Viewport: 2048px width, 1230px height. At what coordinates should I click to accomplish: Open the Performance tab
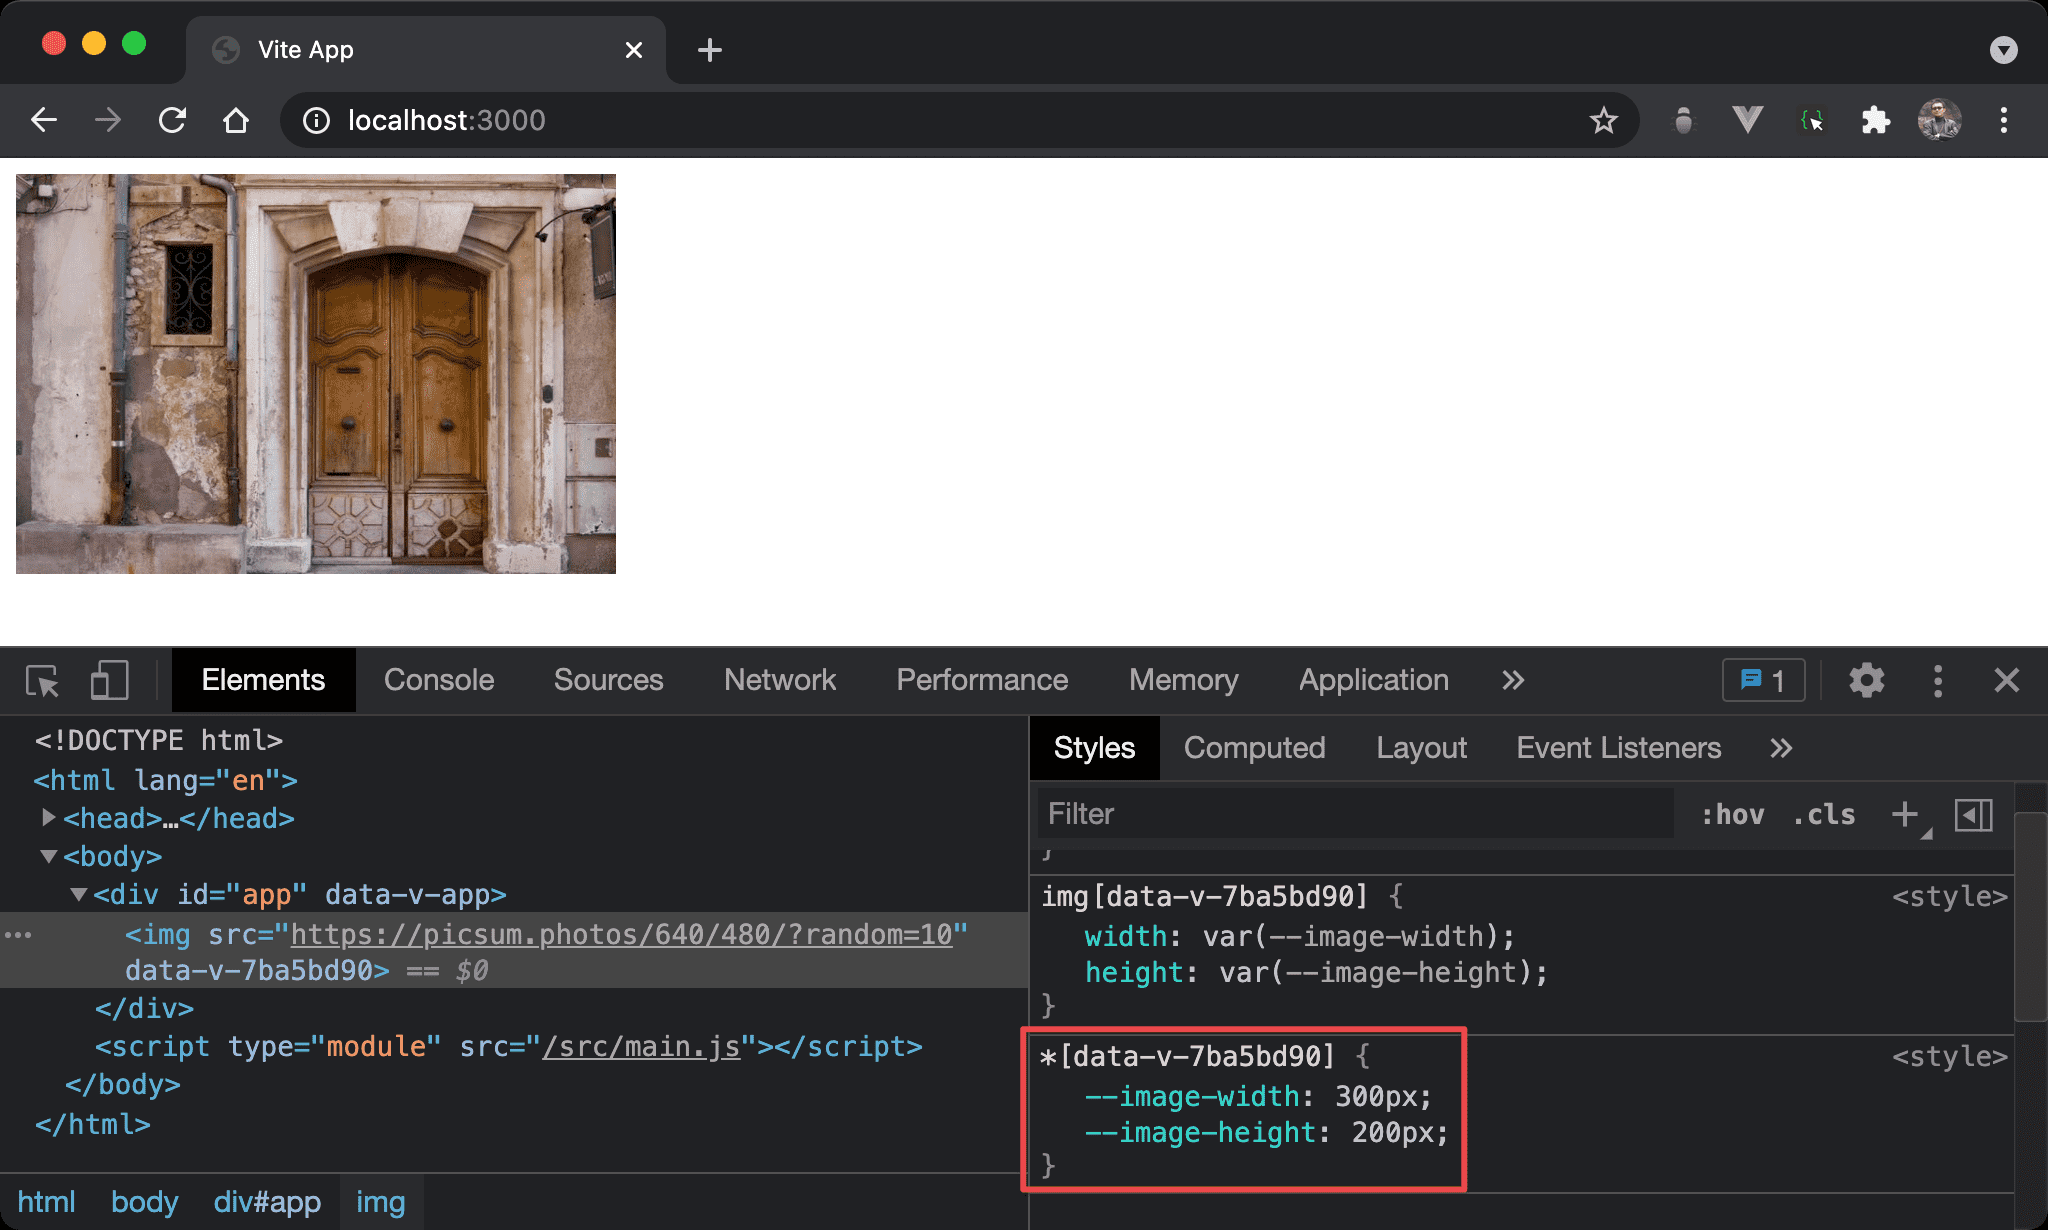click(982, 680)
